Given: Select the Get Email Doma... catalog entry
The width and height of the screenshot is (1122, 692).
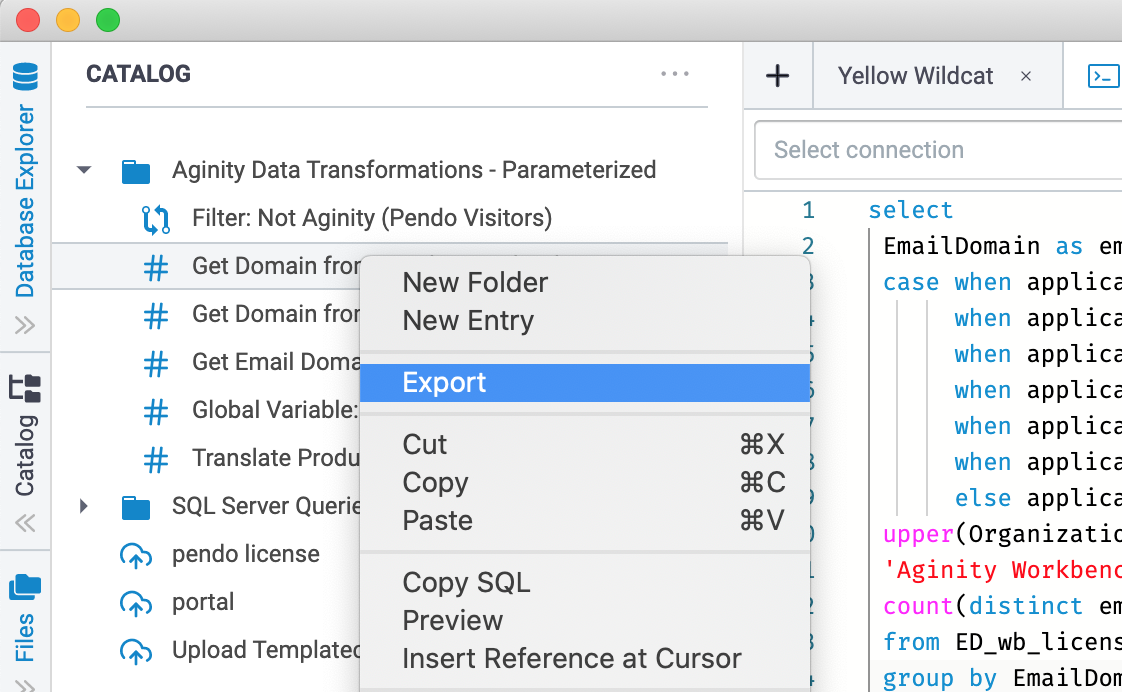Looking at the screenshot, I should click(x=275, y=362).
